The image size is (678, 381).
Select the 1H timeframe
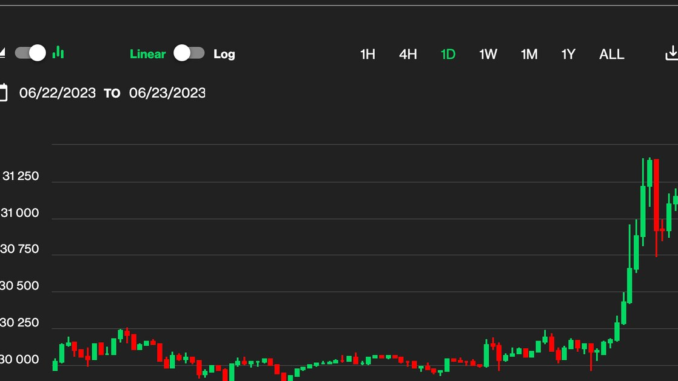pos(368,54)
